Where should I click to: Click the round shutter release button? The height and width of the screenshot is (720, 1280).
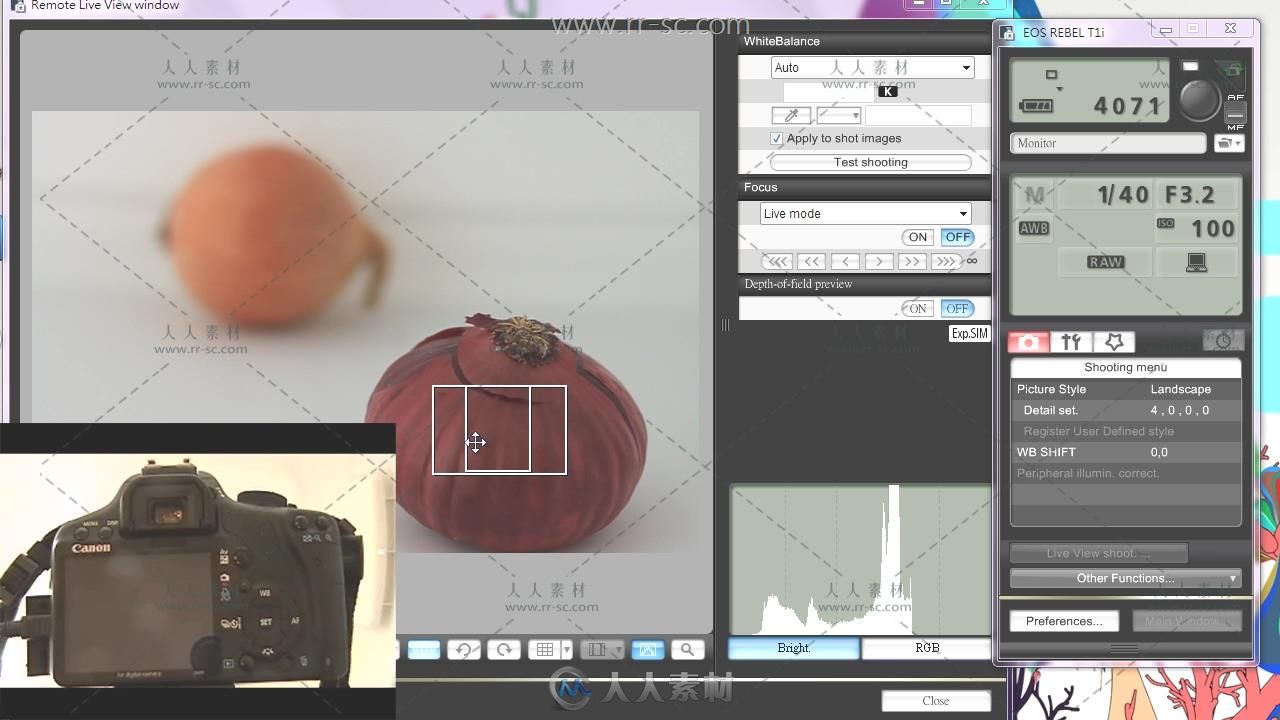pos(1199,99)
